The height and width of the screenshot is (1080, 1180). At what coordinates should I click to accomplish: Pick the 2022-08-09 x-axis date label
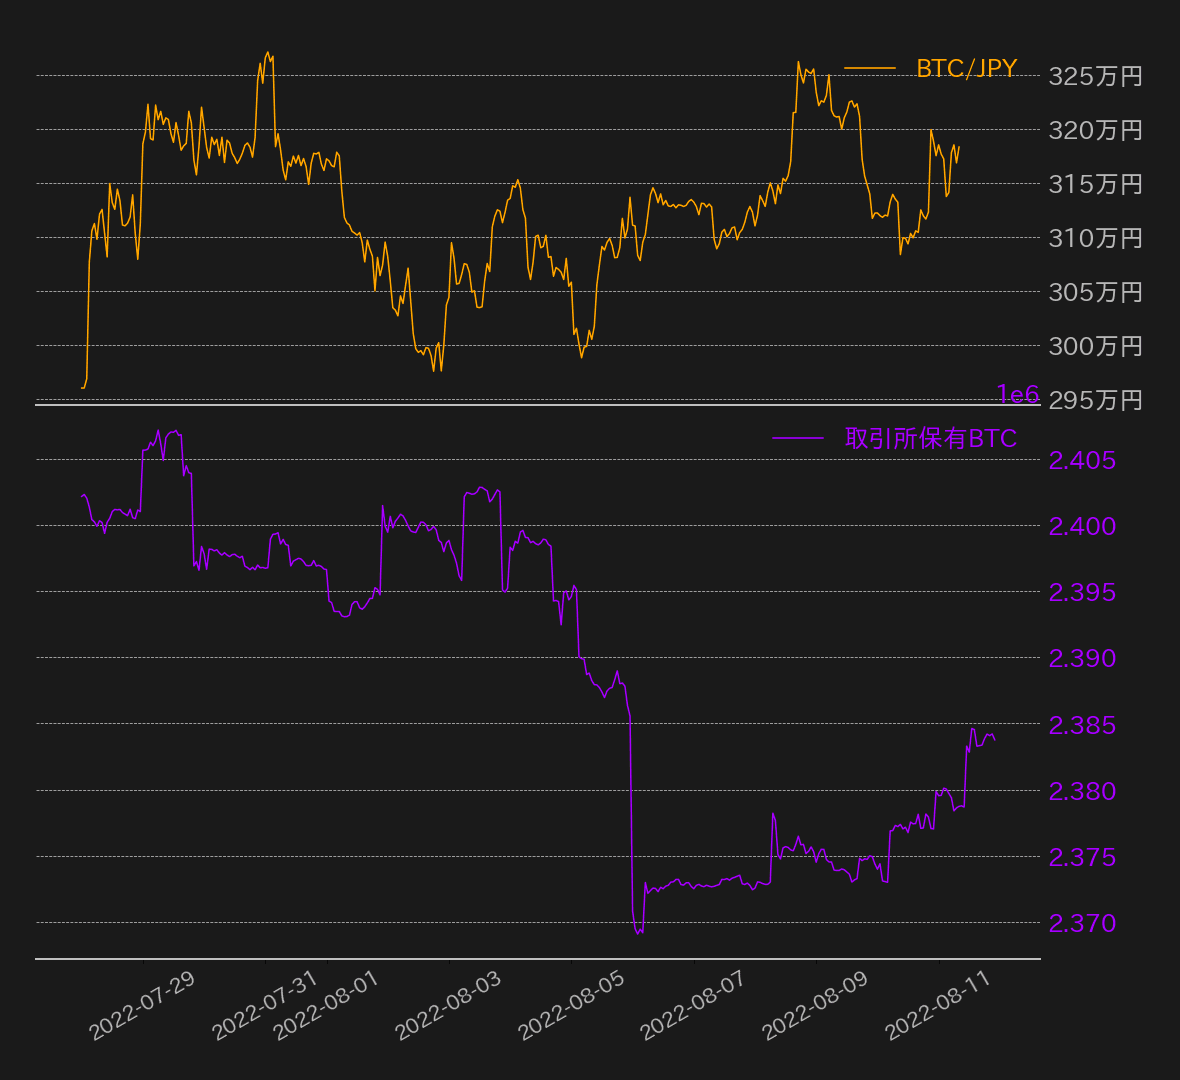pyautogui.click(x=815, y=1006)
